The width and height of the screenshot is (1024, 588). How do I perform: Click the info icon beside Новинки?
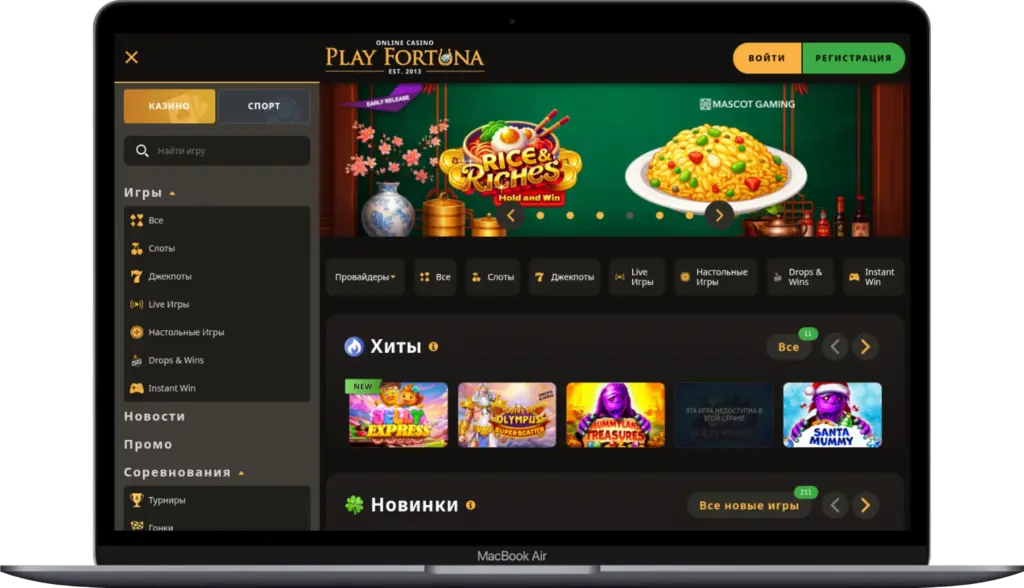coord(470,505)
